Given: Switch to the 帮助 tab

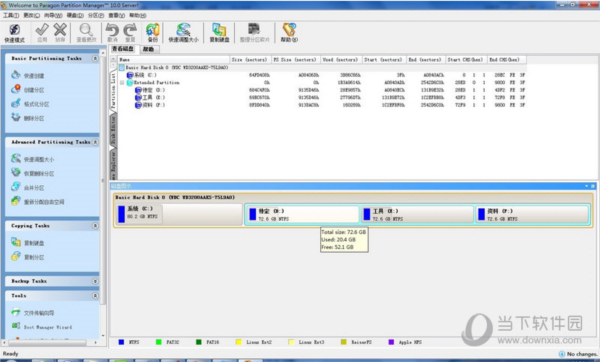Looking at the screenshot, I should click(148, 49).
